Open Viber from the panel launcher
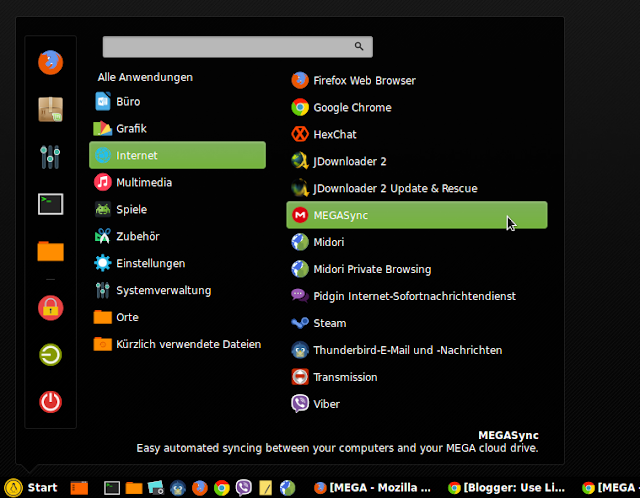 click(x=244, y=487)
